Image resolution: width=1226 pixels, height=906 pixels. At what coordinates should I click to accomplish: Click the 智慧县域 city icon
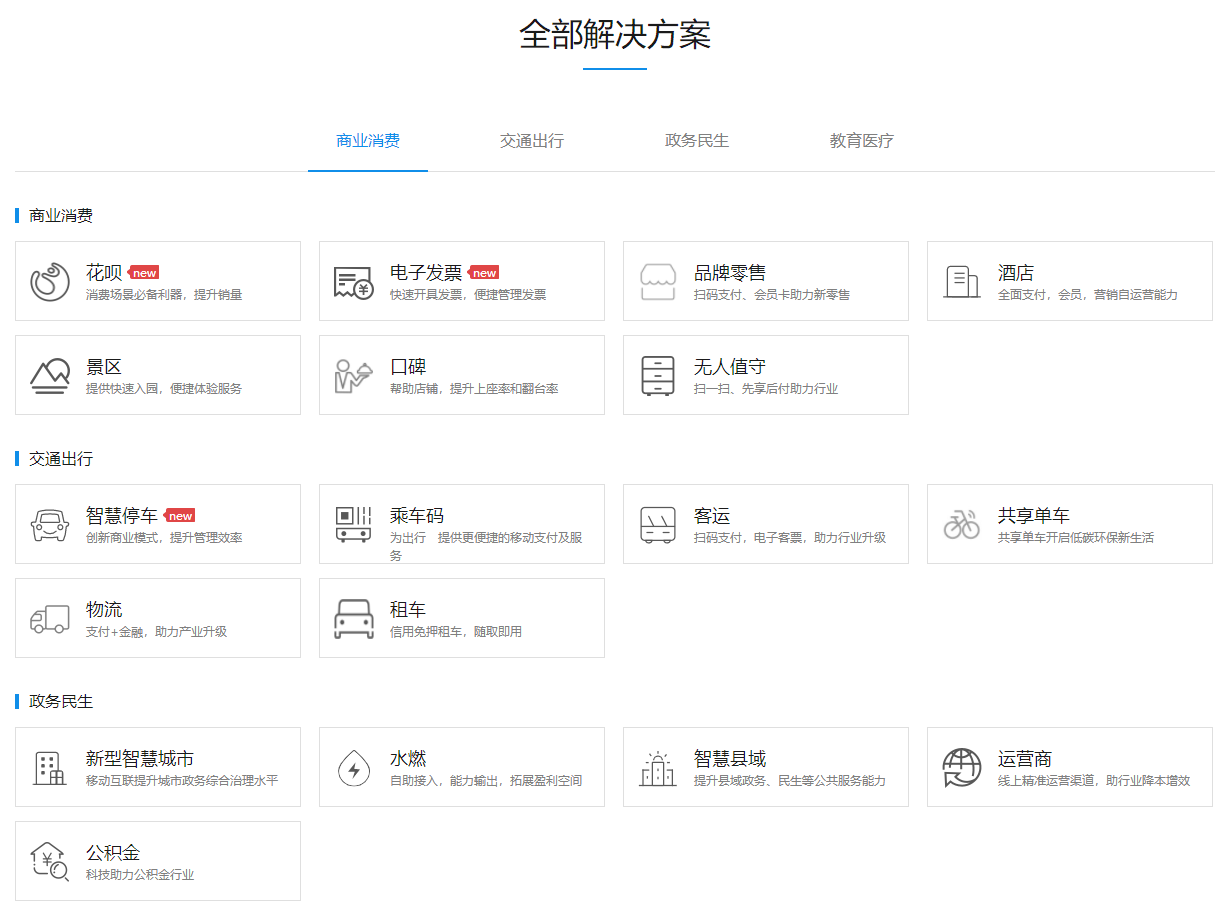click(x=658, y=768)
